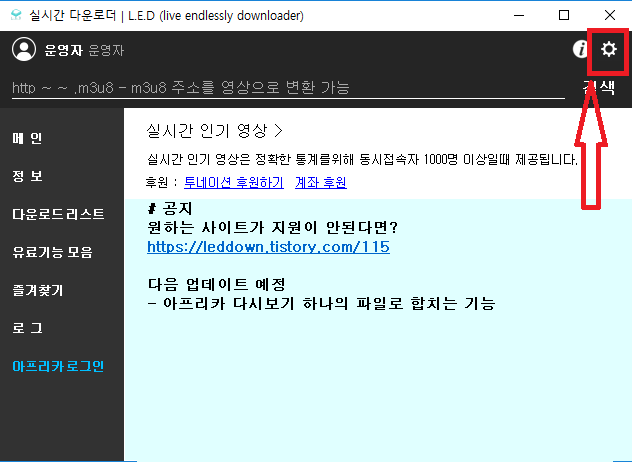Click 아프리카 로그인 in the sidebar
The width and height of the screenshot is (632, 462).
tap(58, 366)
